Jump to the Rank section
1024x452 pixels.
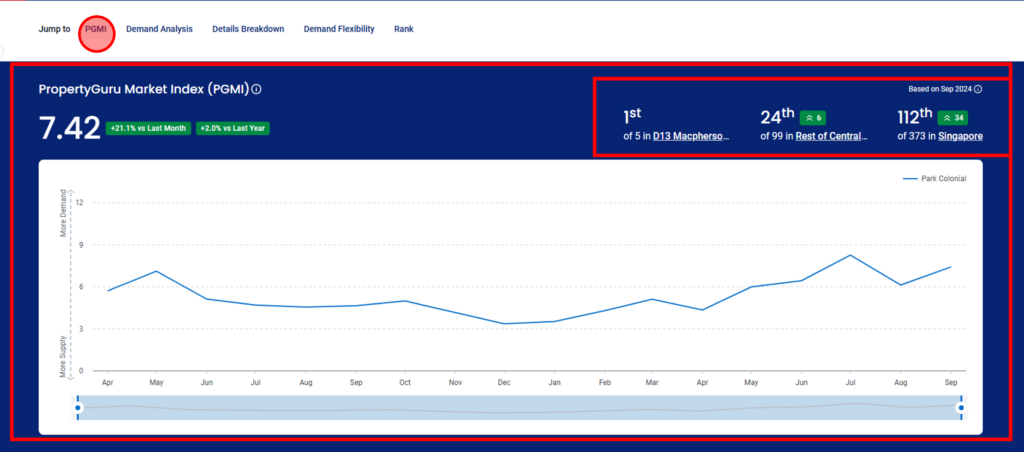point(404,29)
